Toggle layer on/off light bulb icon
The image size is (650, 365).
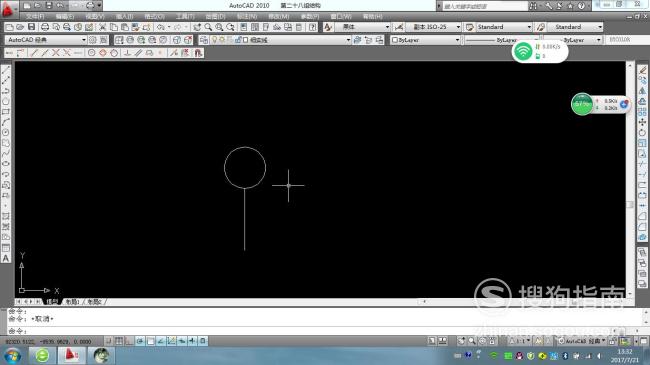214,40
